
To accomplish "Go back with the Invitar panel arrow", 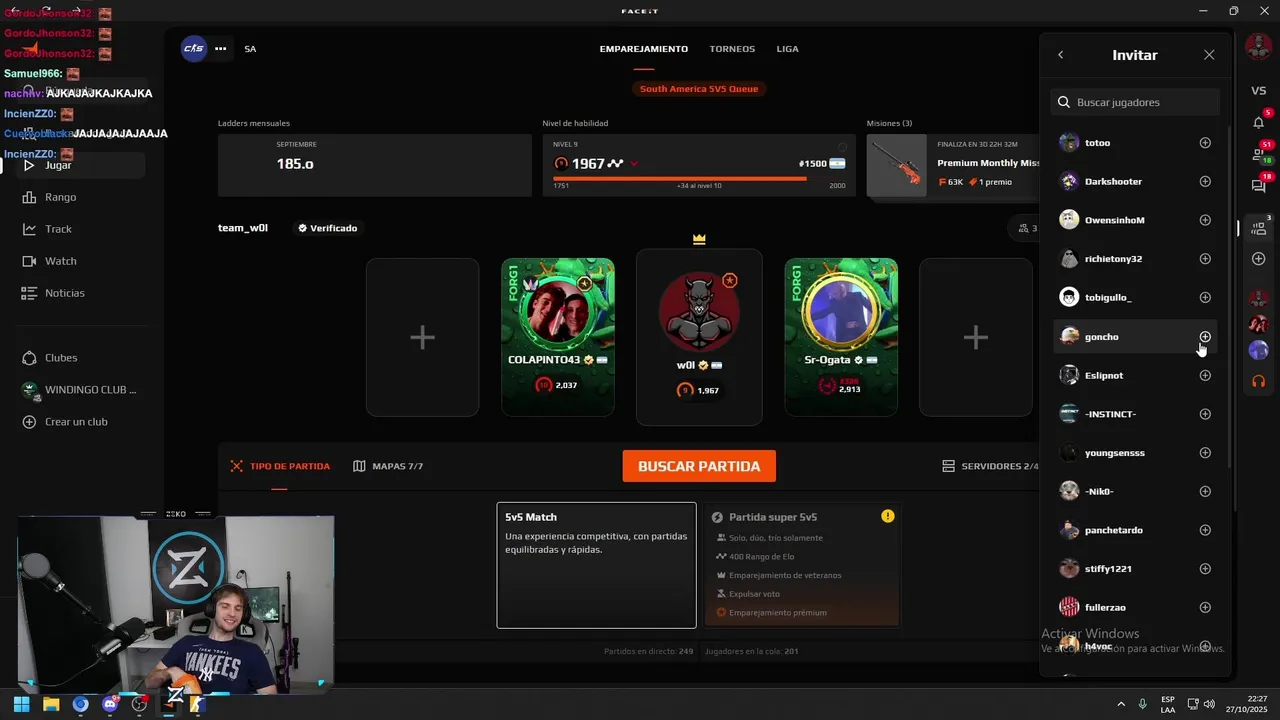I will click(1061, 55).
